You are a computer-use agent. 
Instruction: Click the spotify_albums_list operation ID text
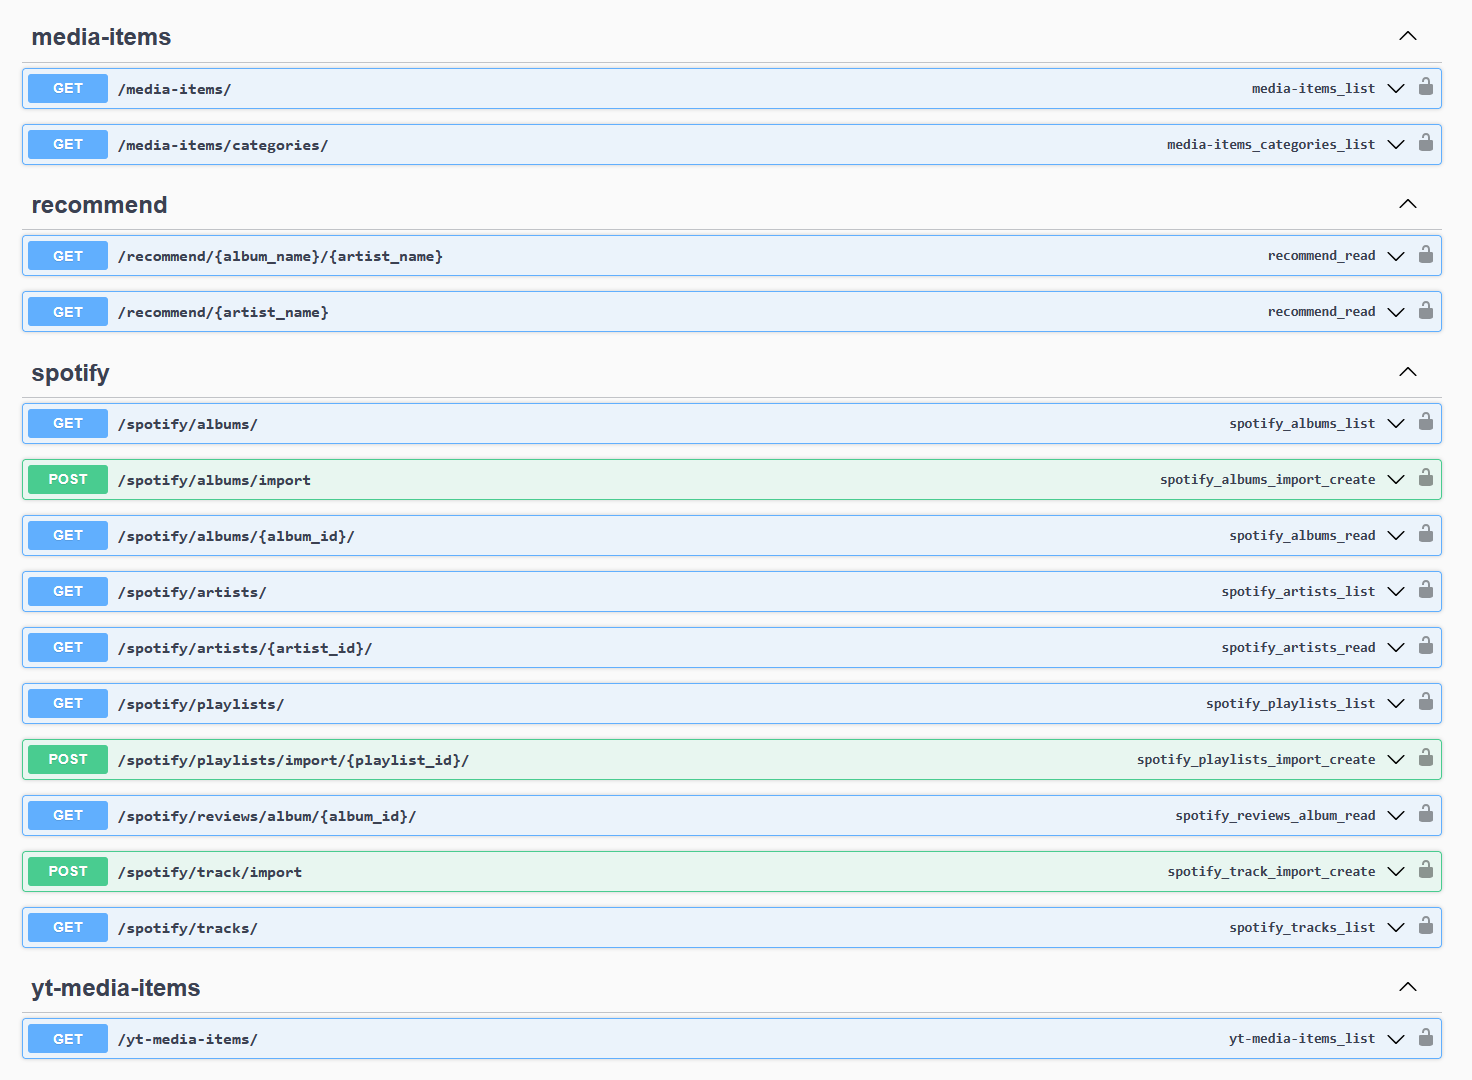1302,423
